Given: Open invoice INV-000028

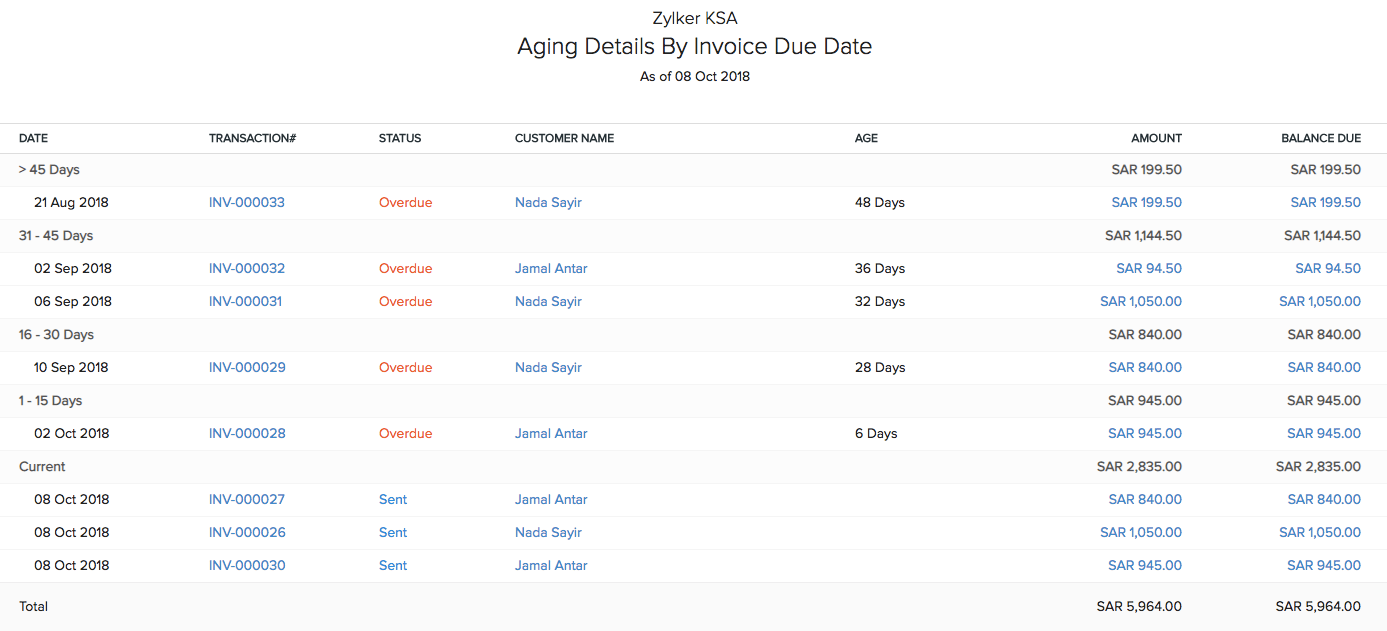Looking at the screenshot, I should (x=245, y=433).
